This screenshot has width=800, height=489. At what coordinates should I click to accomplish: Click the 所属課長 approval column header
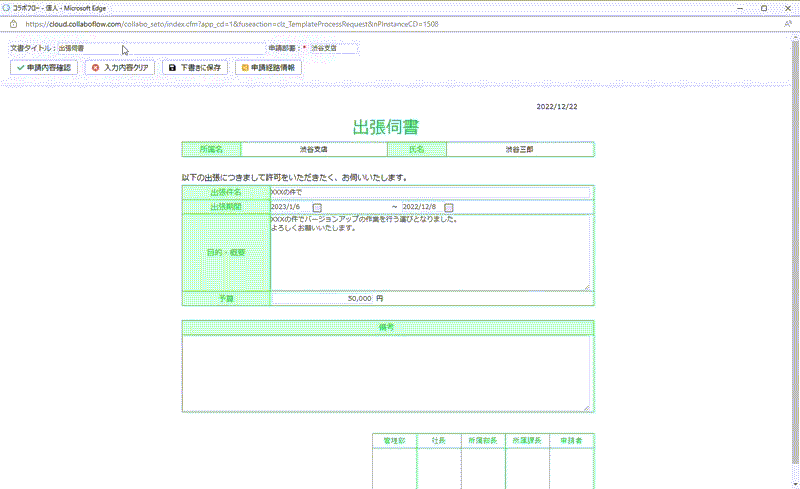(x=527, y=440)
